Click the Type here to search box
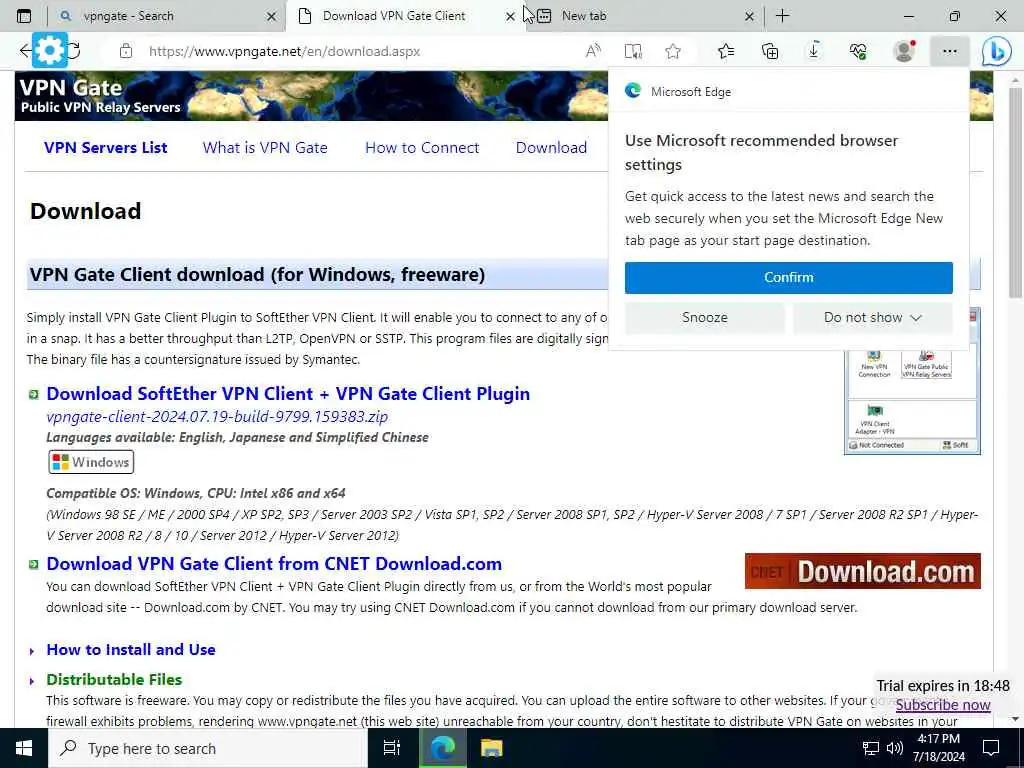The width and height of the screenshot is (1024, 768). (208, 748)
